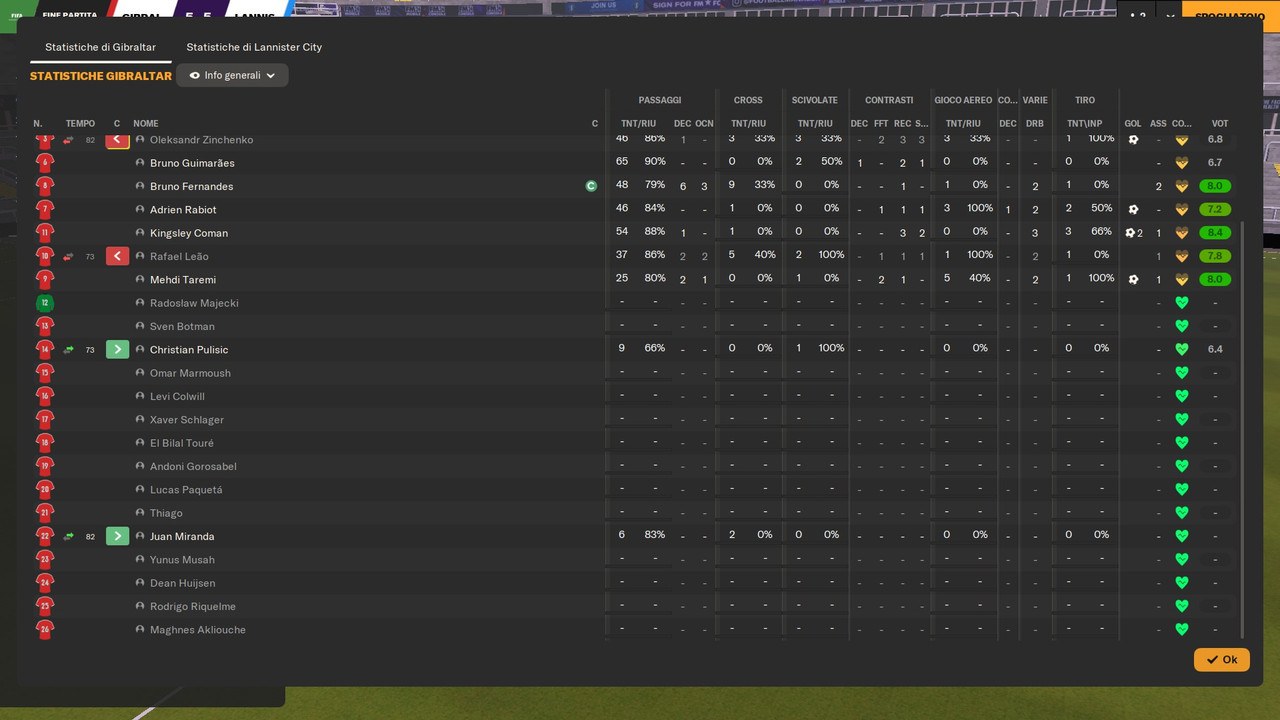
Task: Click Bruno Guimarães yellow condition heart icon
Action: tap(1181, 163)
